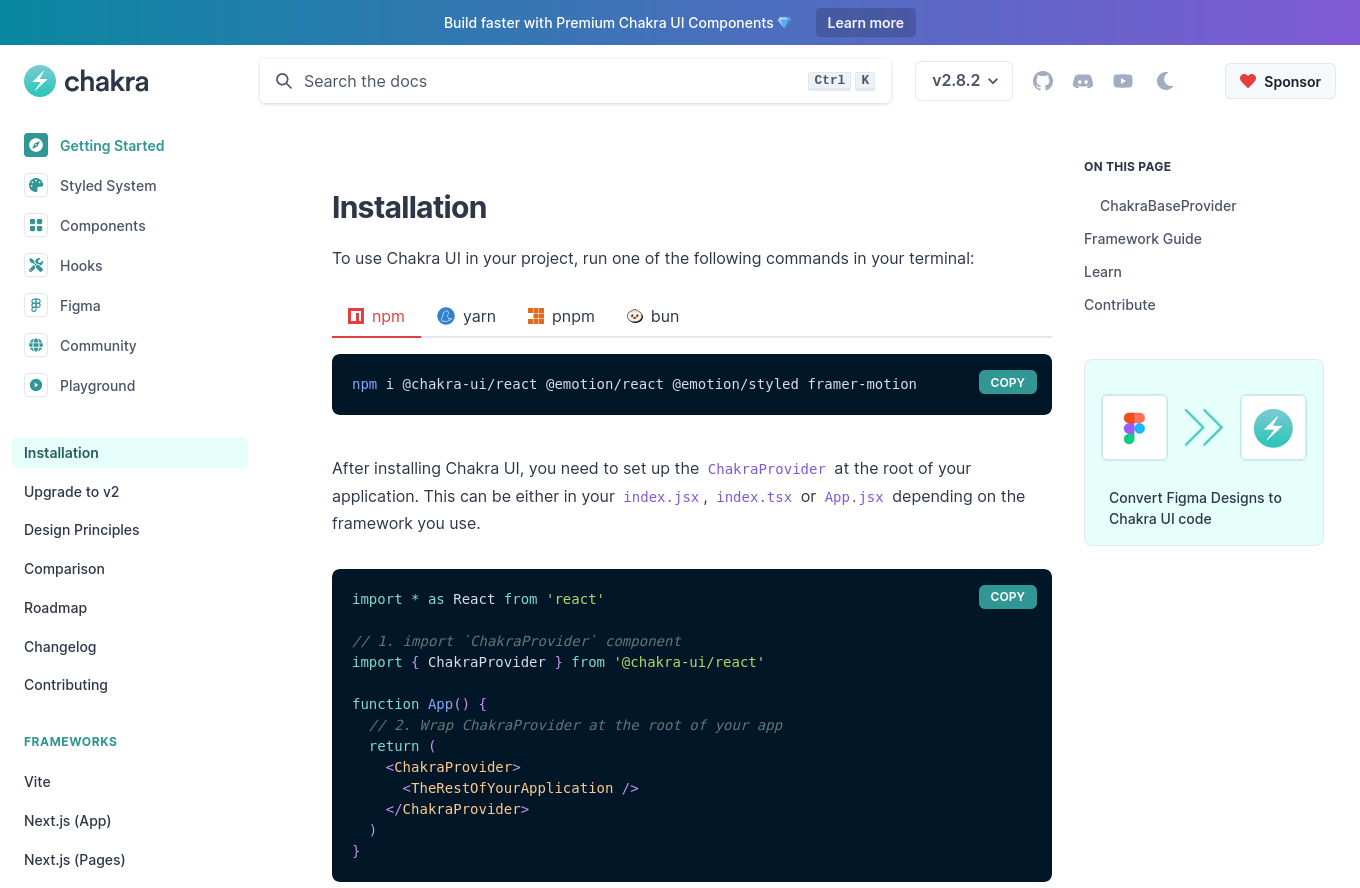
Task: Click the inline index.tsx code text
Action: click(x=754, y=497)
